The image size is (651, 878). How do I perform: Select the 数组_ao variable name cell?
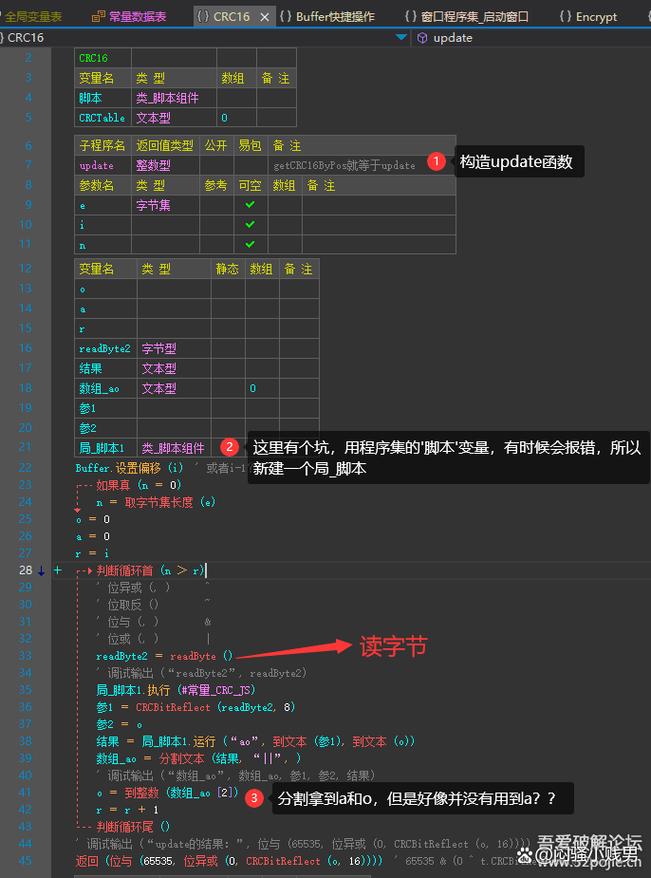[106, 389]
